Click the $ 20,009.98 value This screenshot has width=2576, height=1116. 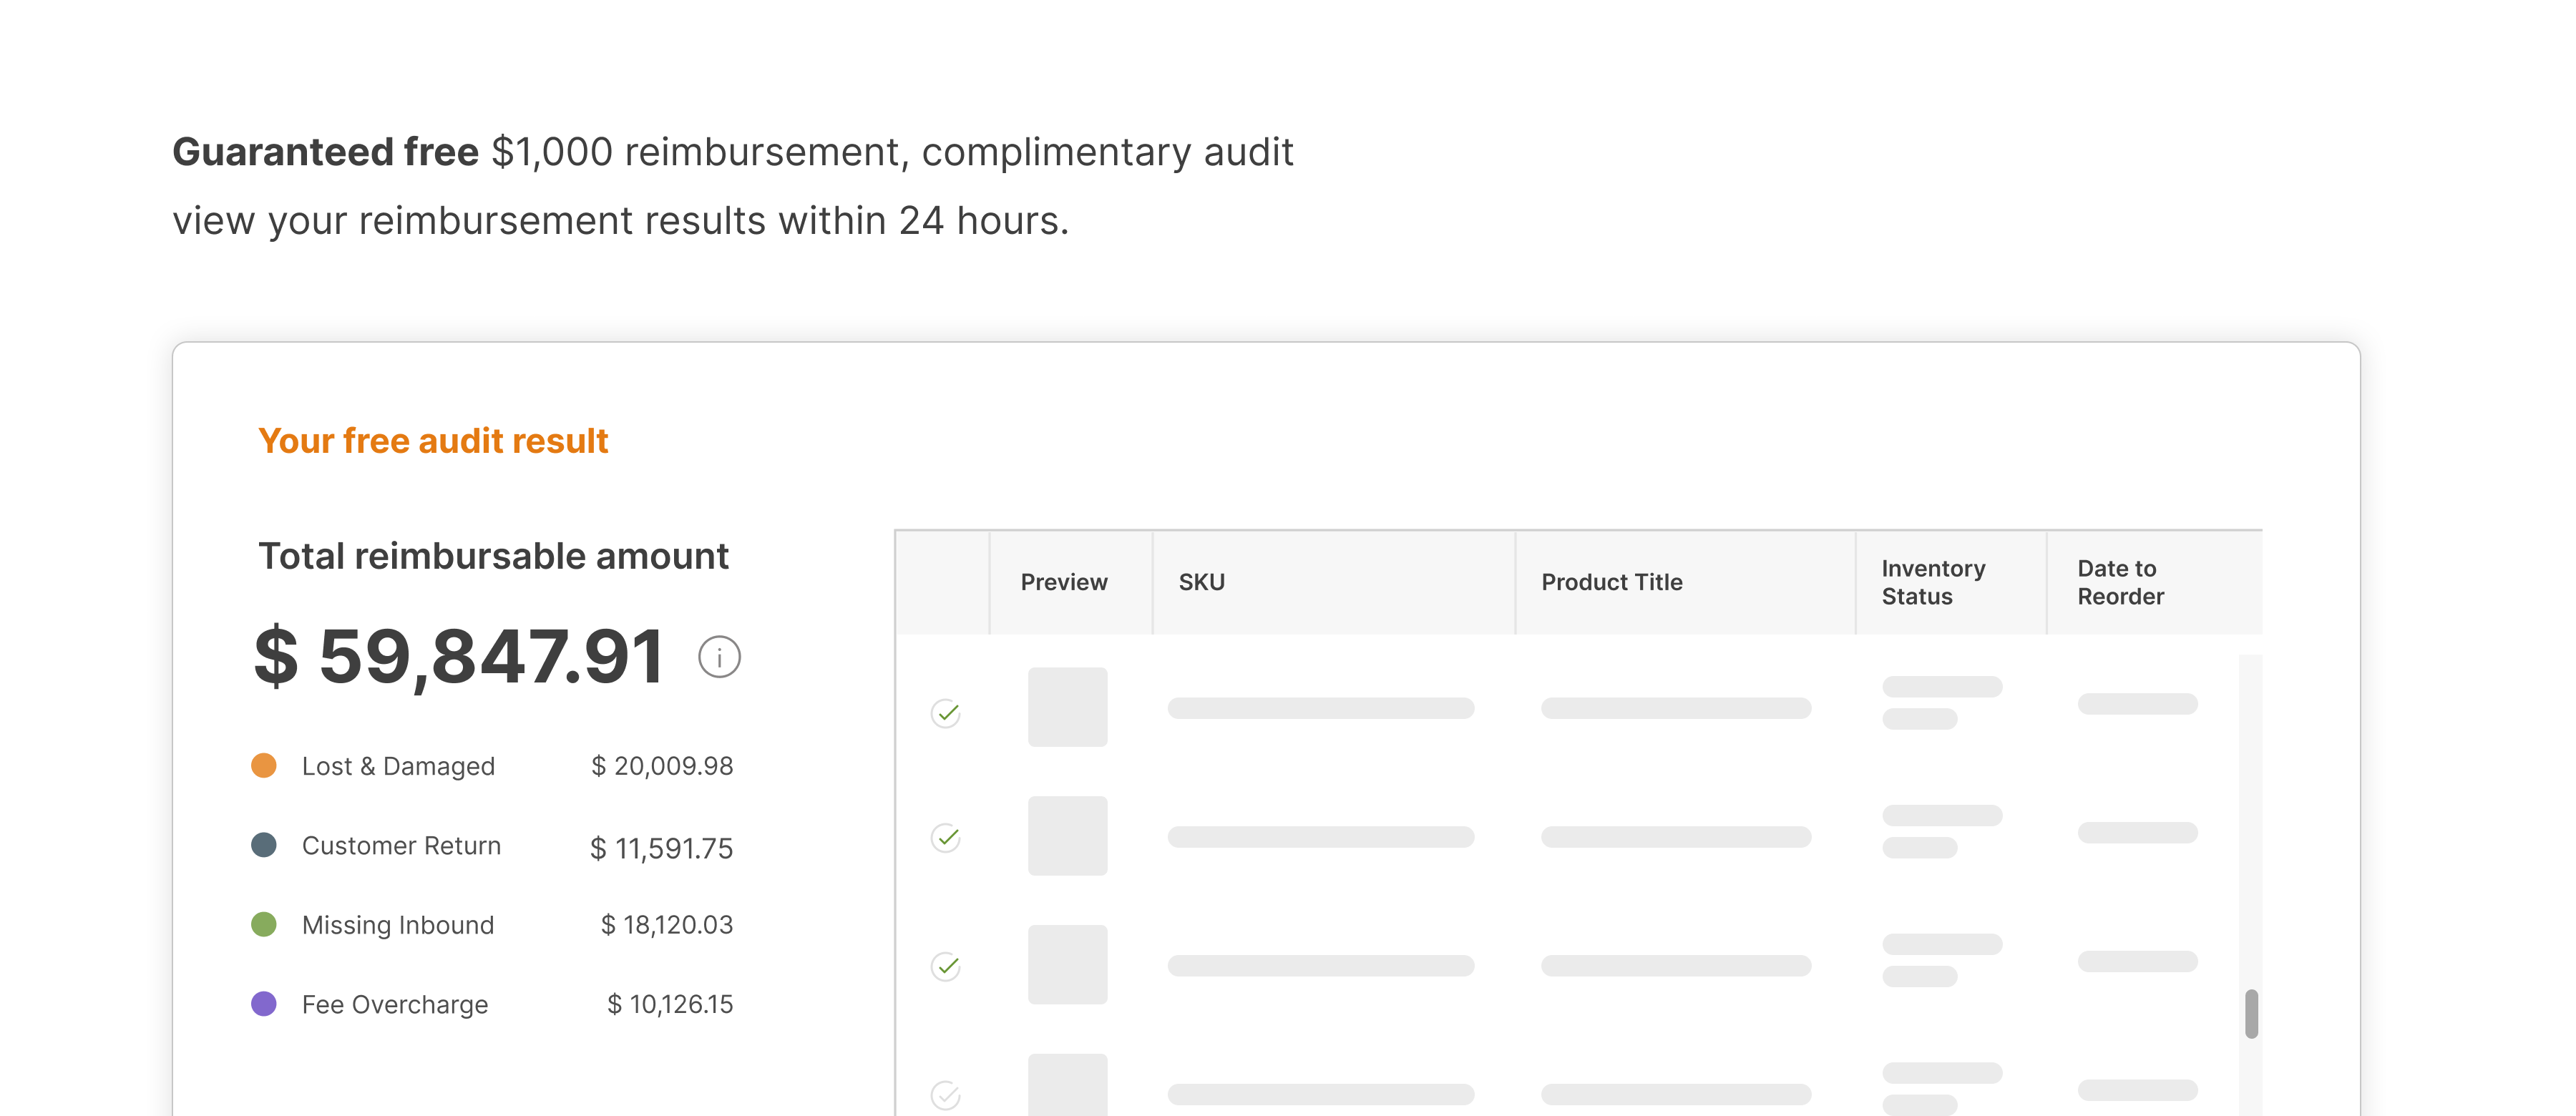click(662, 766)
